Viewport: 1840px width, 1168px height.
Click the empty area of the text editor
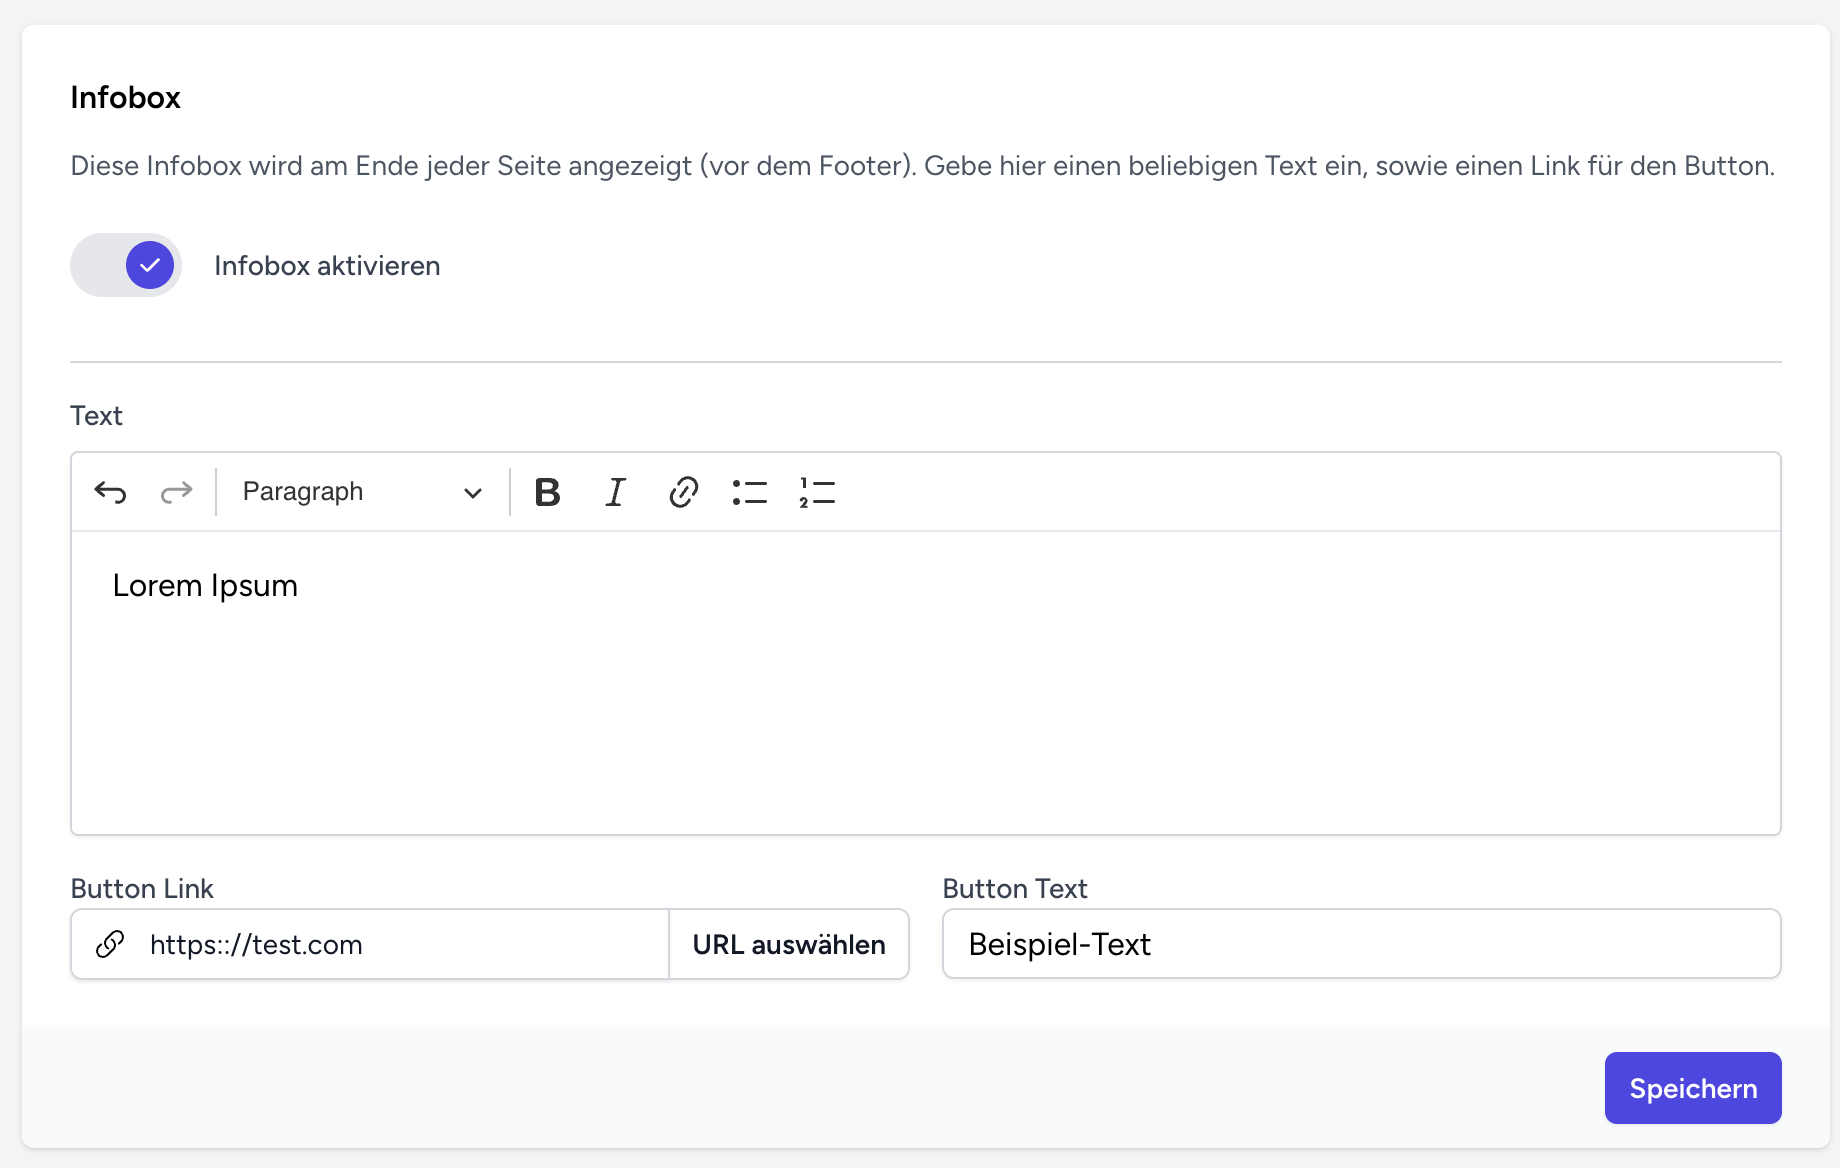(x=925, y=720)
